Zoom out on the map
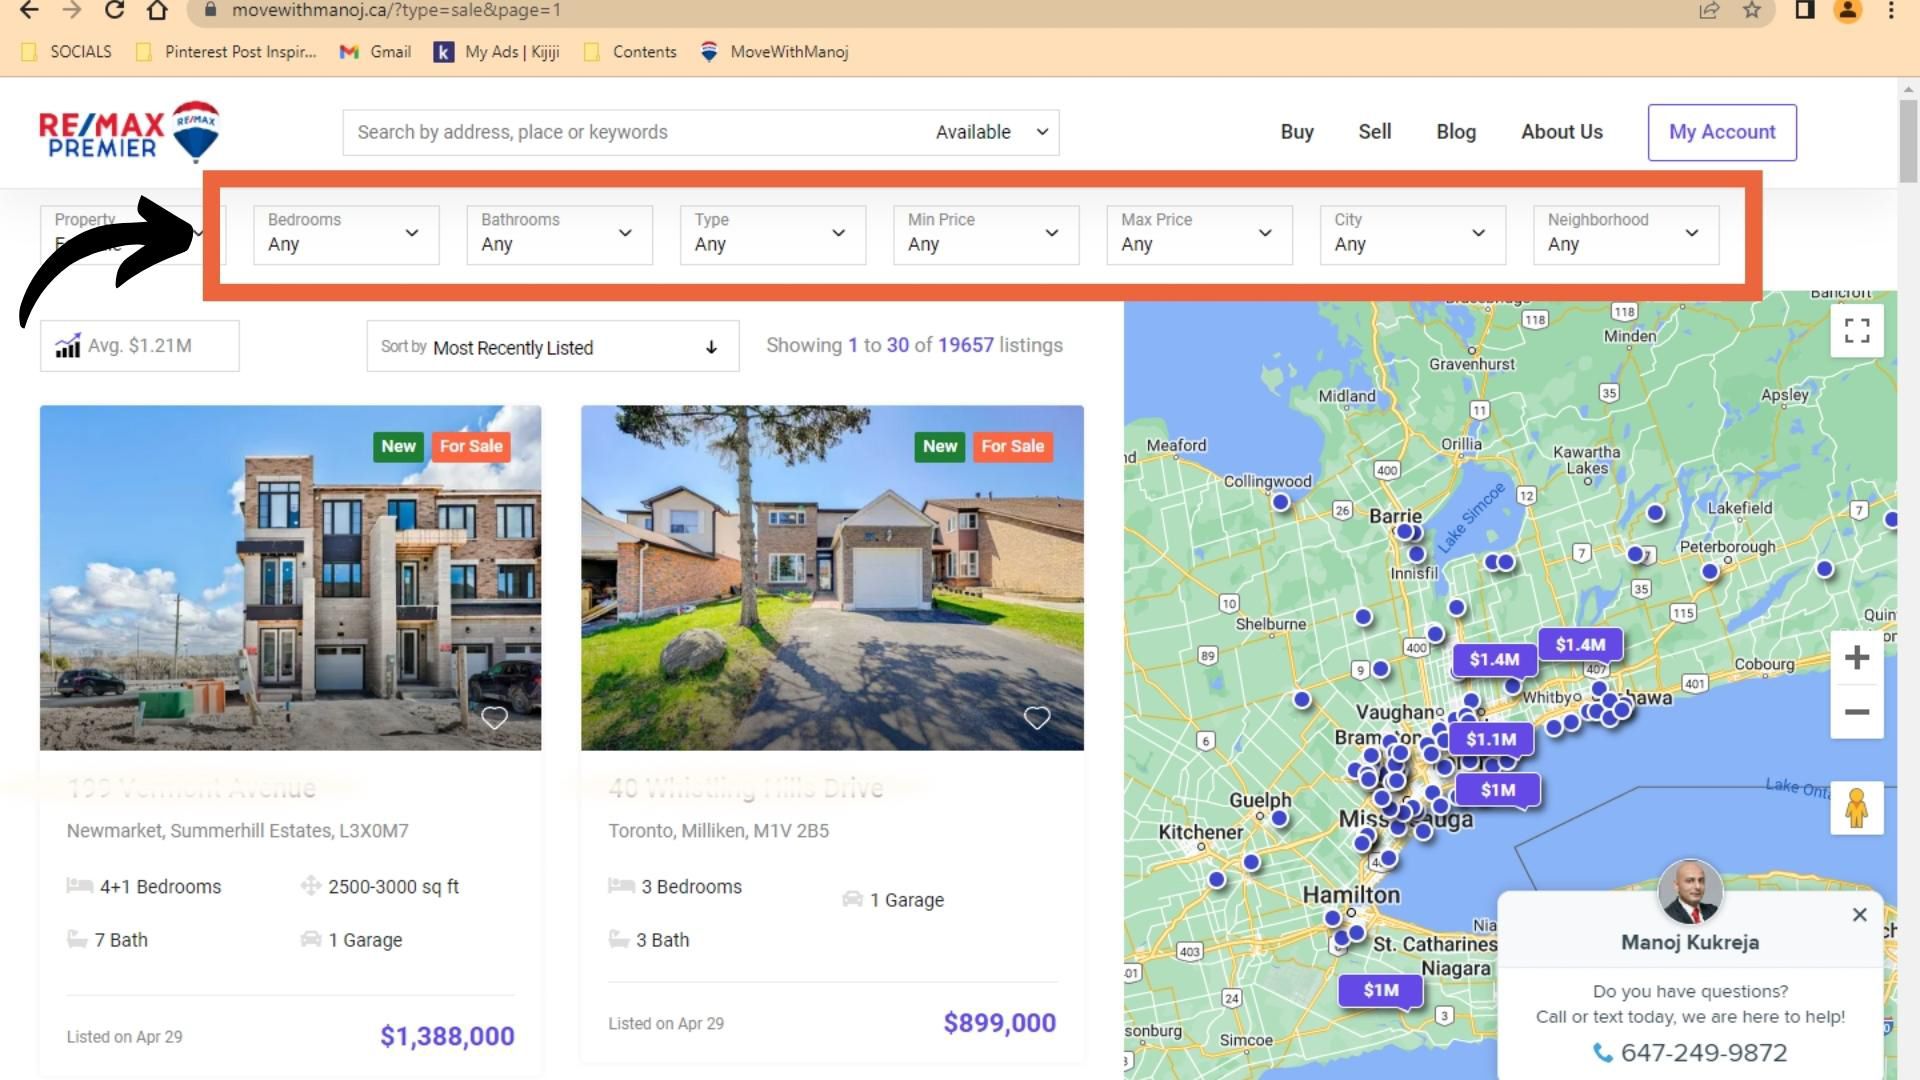Screen dimensions: 1920x1080 pos(1857,712)
